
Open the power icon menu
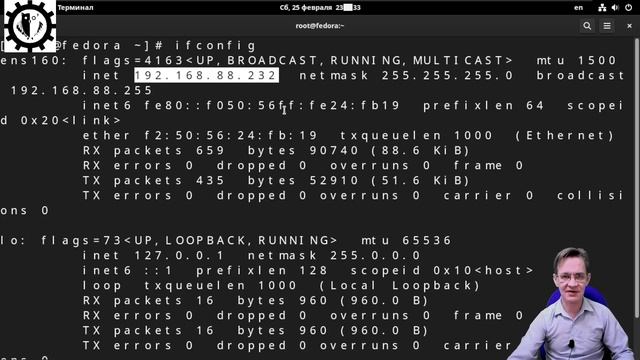click(x=629, y=7)
